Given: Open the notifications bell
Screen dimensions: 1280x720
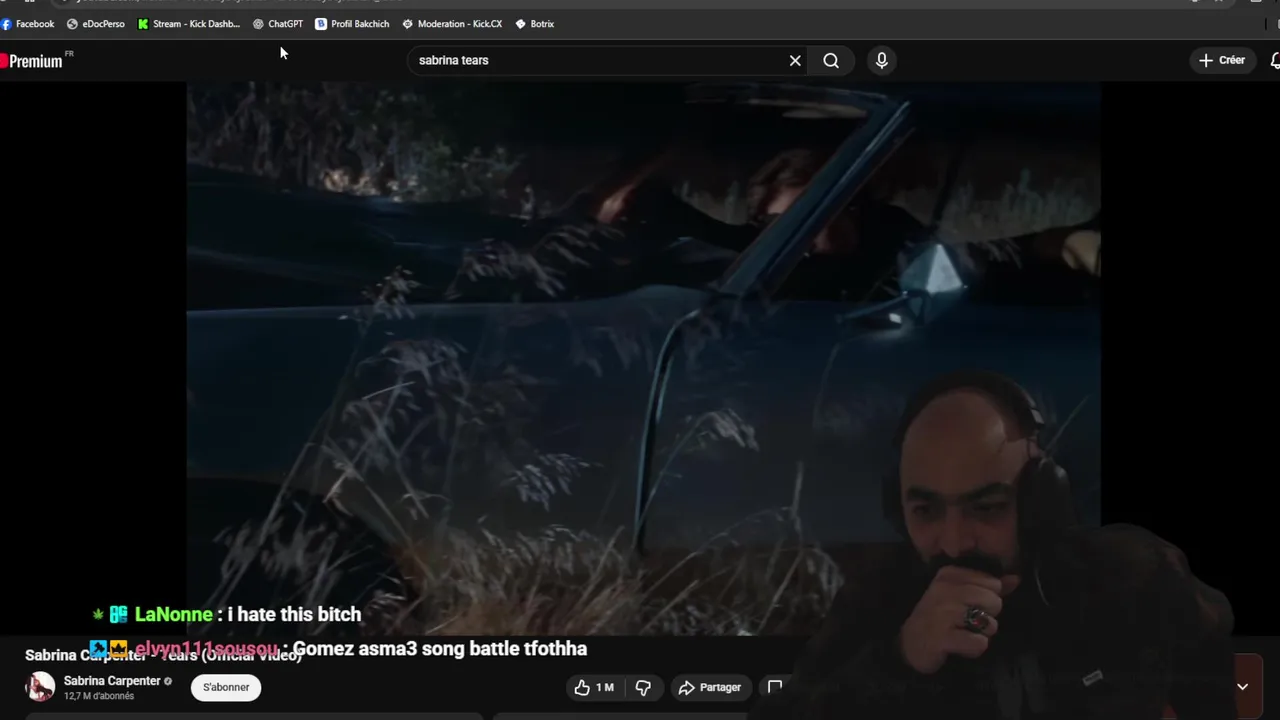Looking at the screenshot, I should 1274,61.
